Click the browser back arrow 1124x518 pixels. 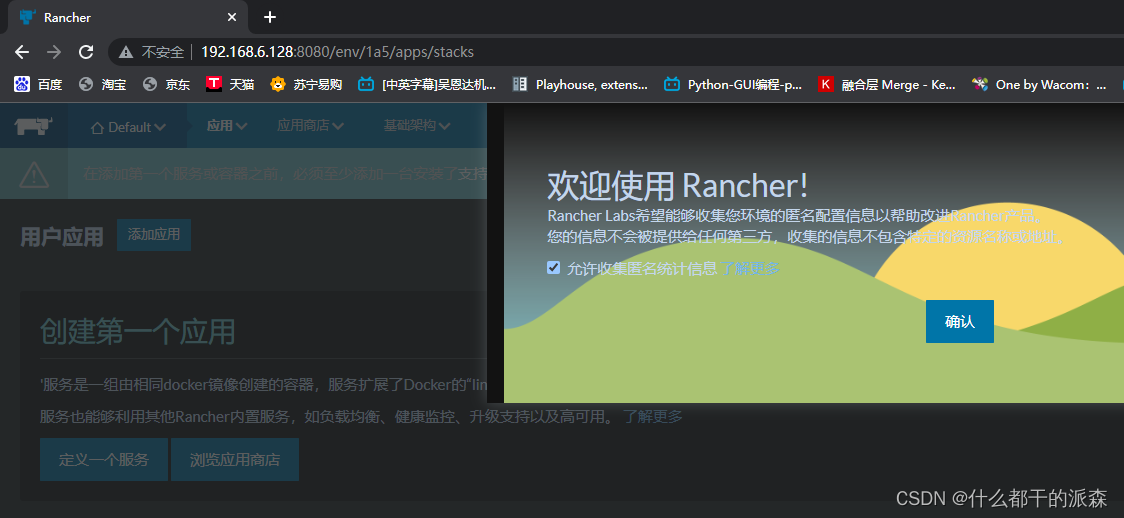[x=22, y=52]
